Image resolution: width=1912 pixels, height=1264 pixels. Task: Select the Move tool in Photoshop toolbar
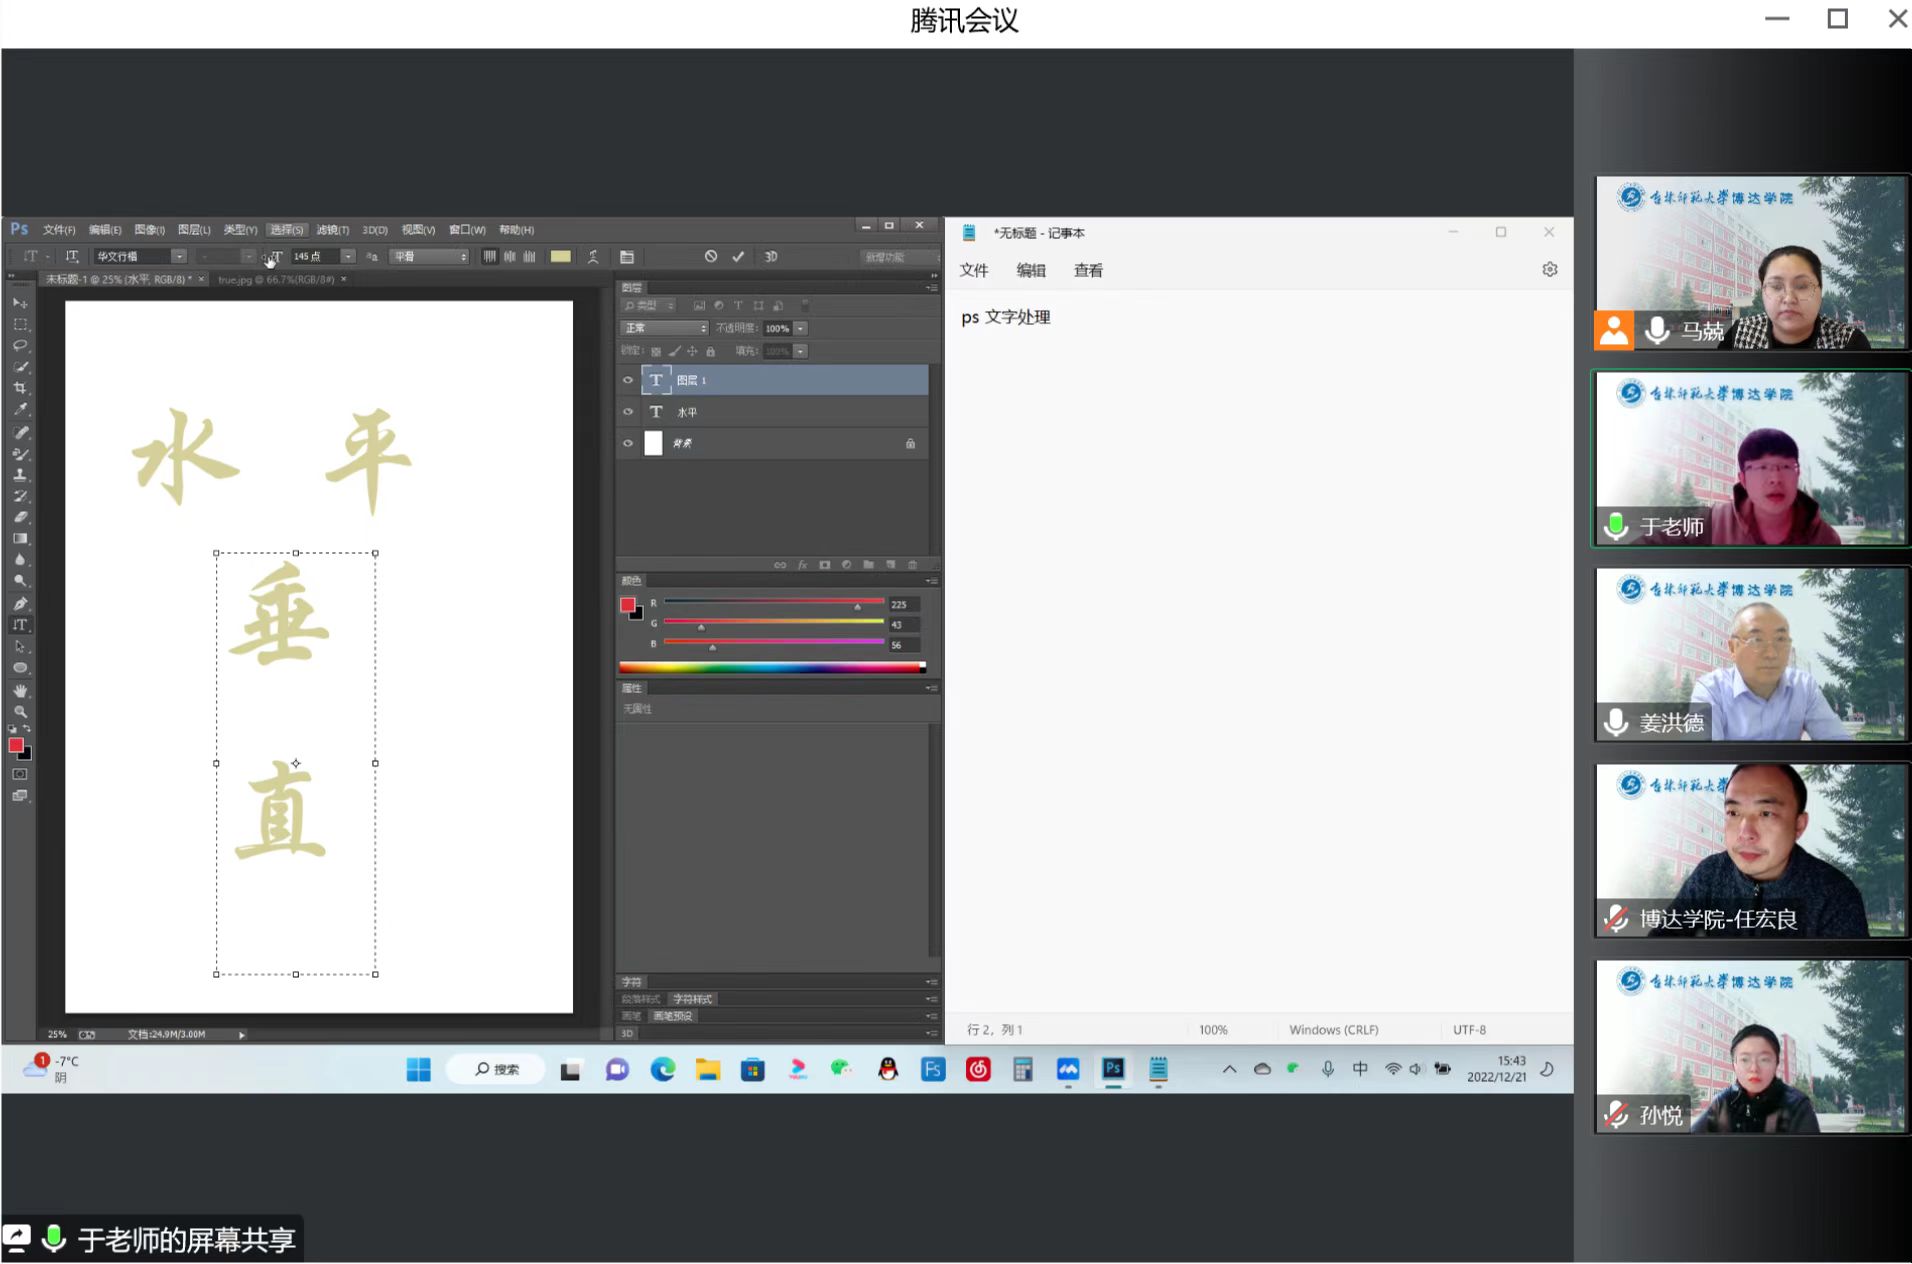click(20, 302)
